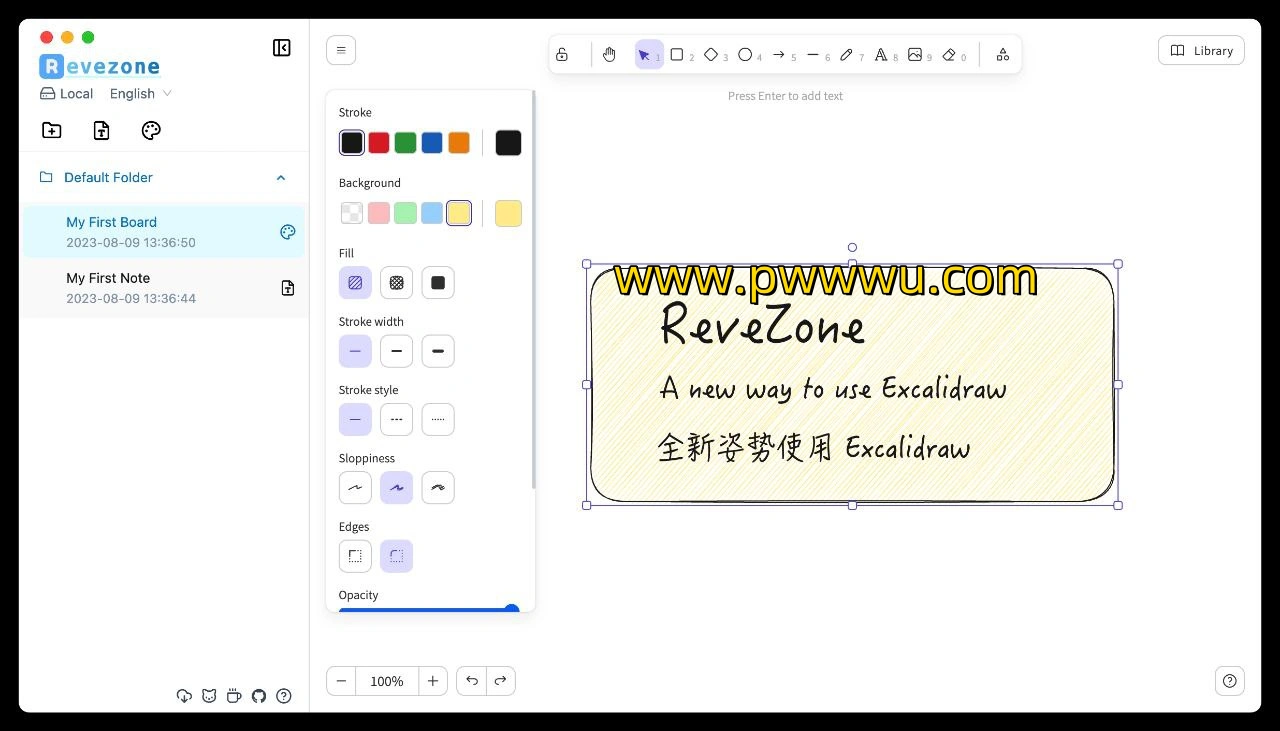Choose solid stroke style
This screenshot has height=731, width=1280.
pyautogui.click(x=355, y=420)
